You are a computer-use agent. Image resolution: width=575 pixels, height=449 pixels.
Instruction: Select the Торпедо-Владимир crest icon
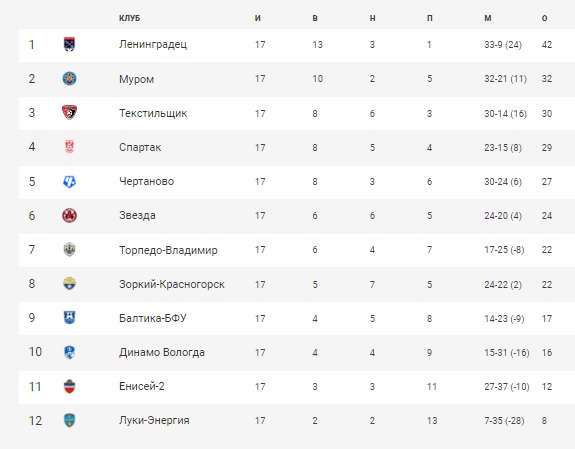(69, 249)
